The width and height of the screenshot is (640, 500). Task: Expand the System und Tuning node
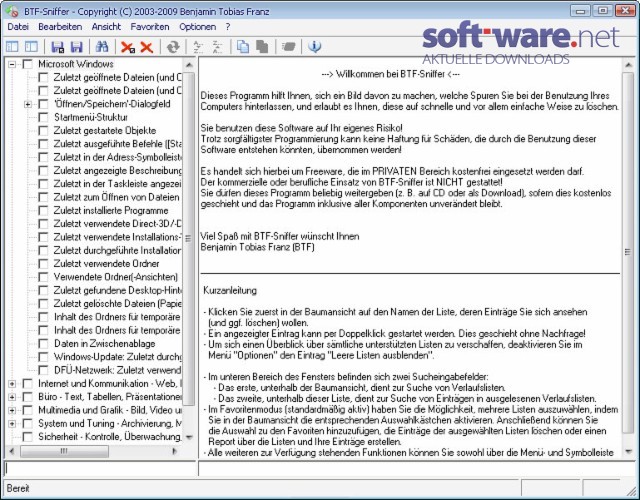point(12,424)
